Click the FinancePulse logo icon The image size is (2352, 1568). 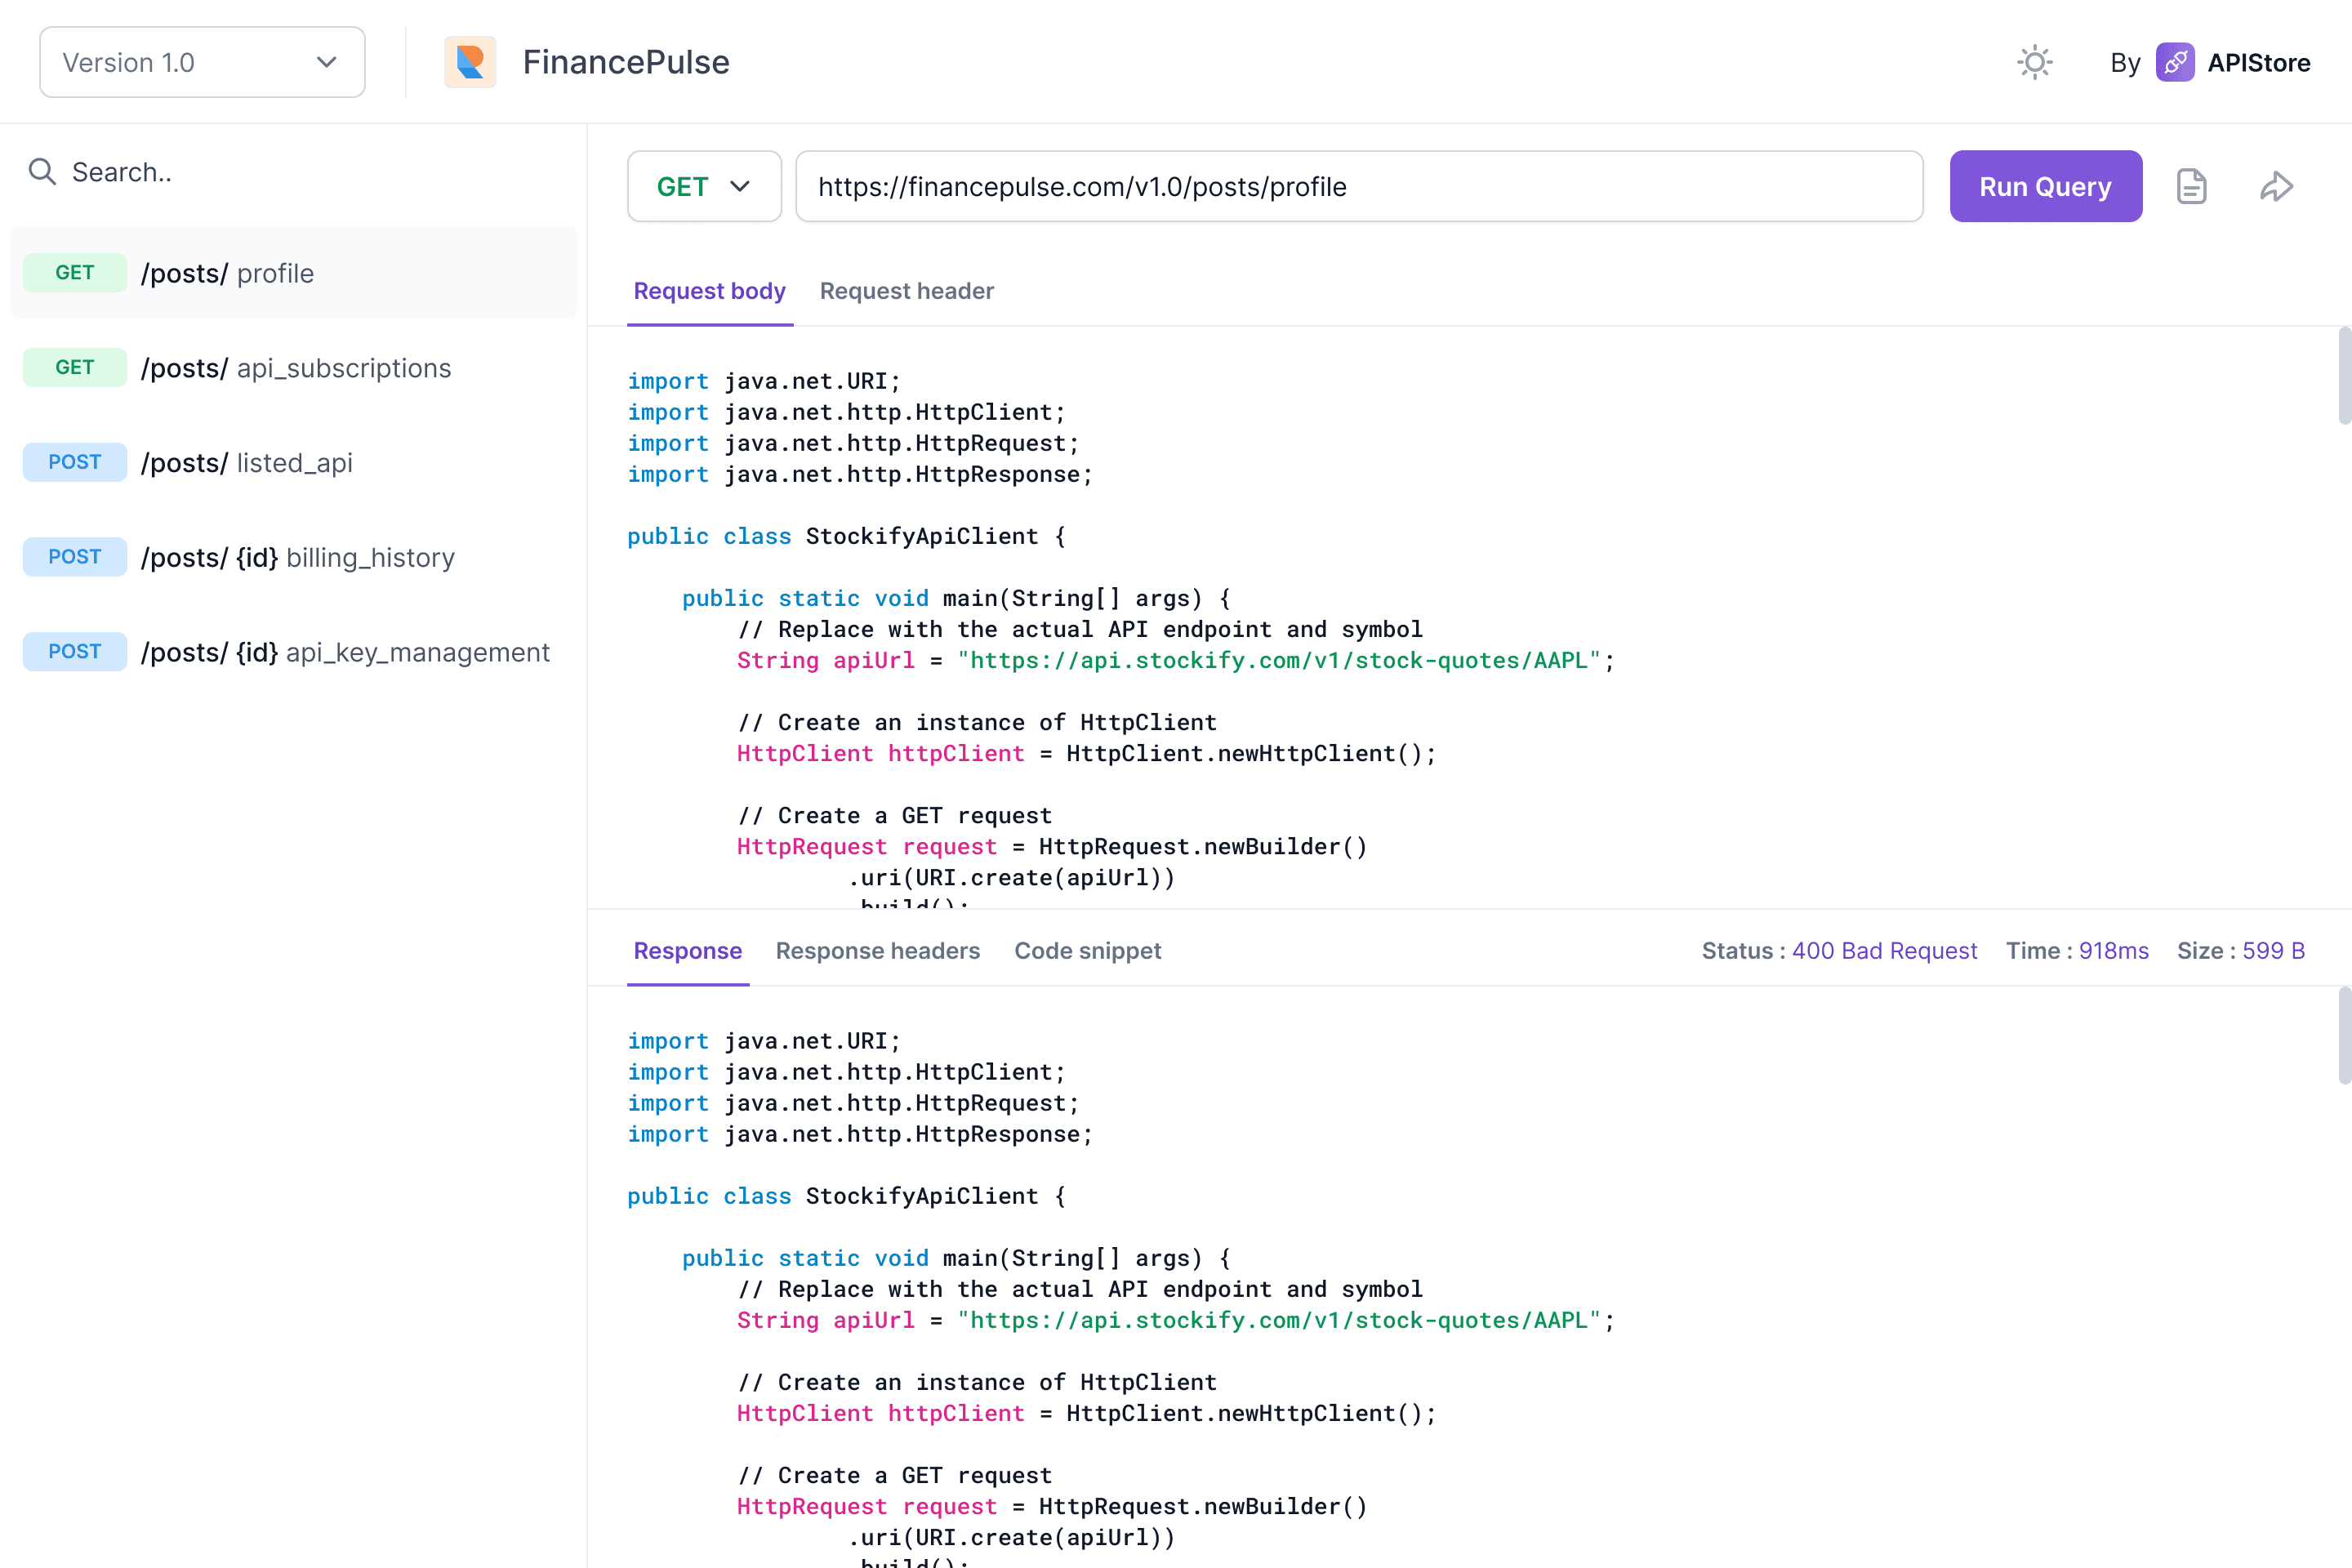pyautogui.click(x=470, y=62)
